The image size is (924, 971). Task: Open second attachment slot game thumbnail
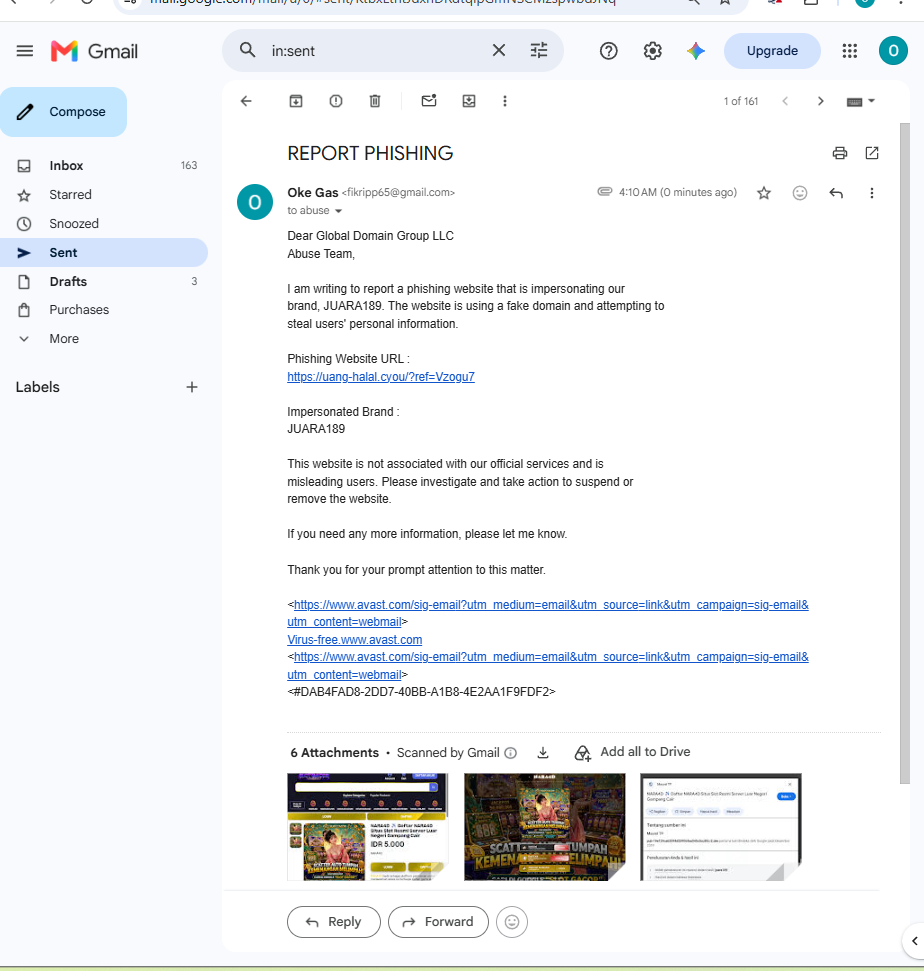544,827
